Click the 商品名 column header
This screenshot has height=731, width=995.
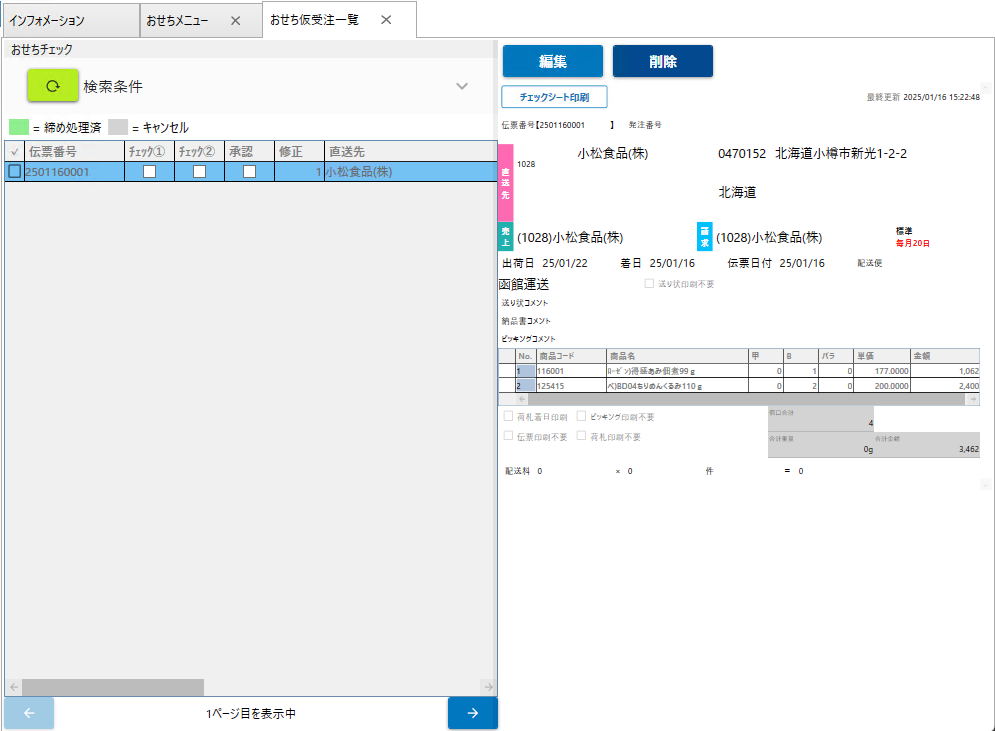coord(677,356)
